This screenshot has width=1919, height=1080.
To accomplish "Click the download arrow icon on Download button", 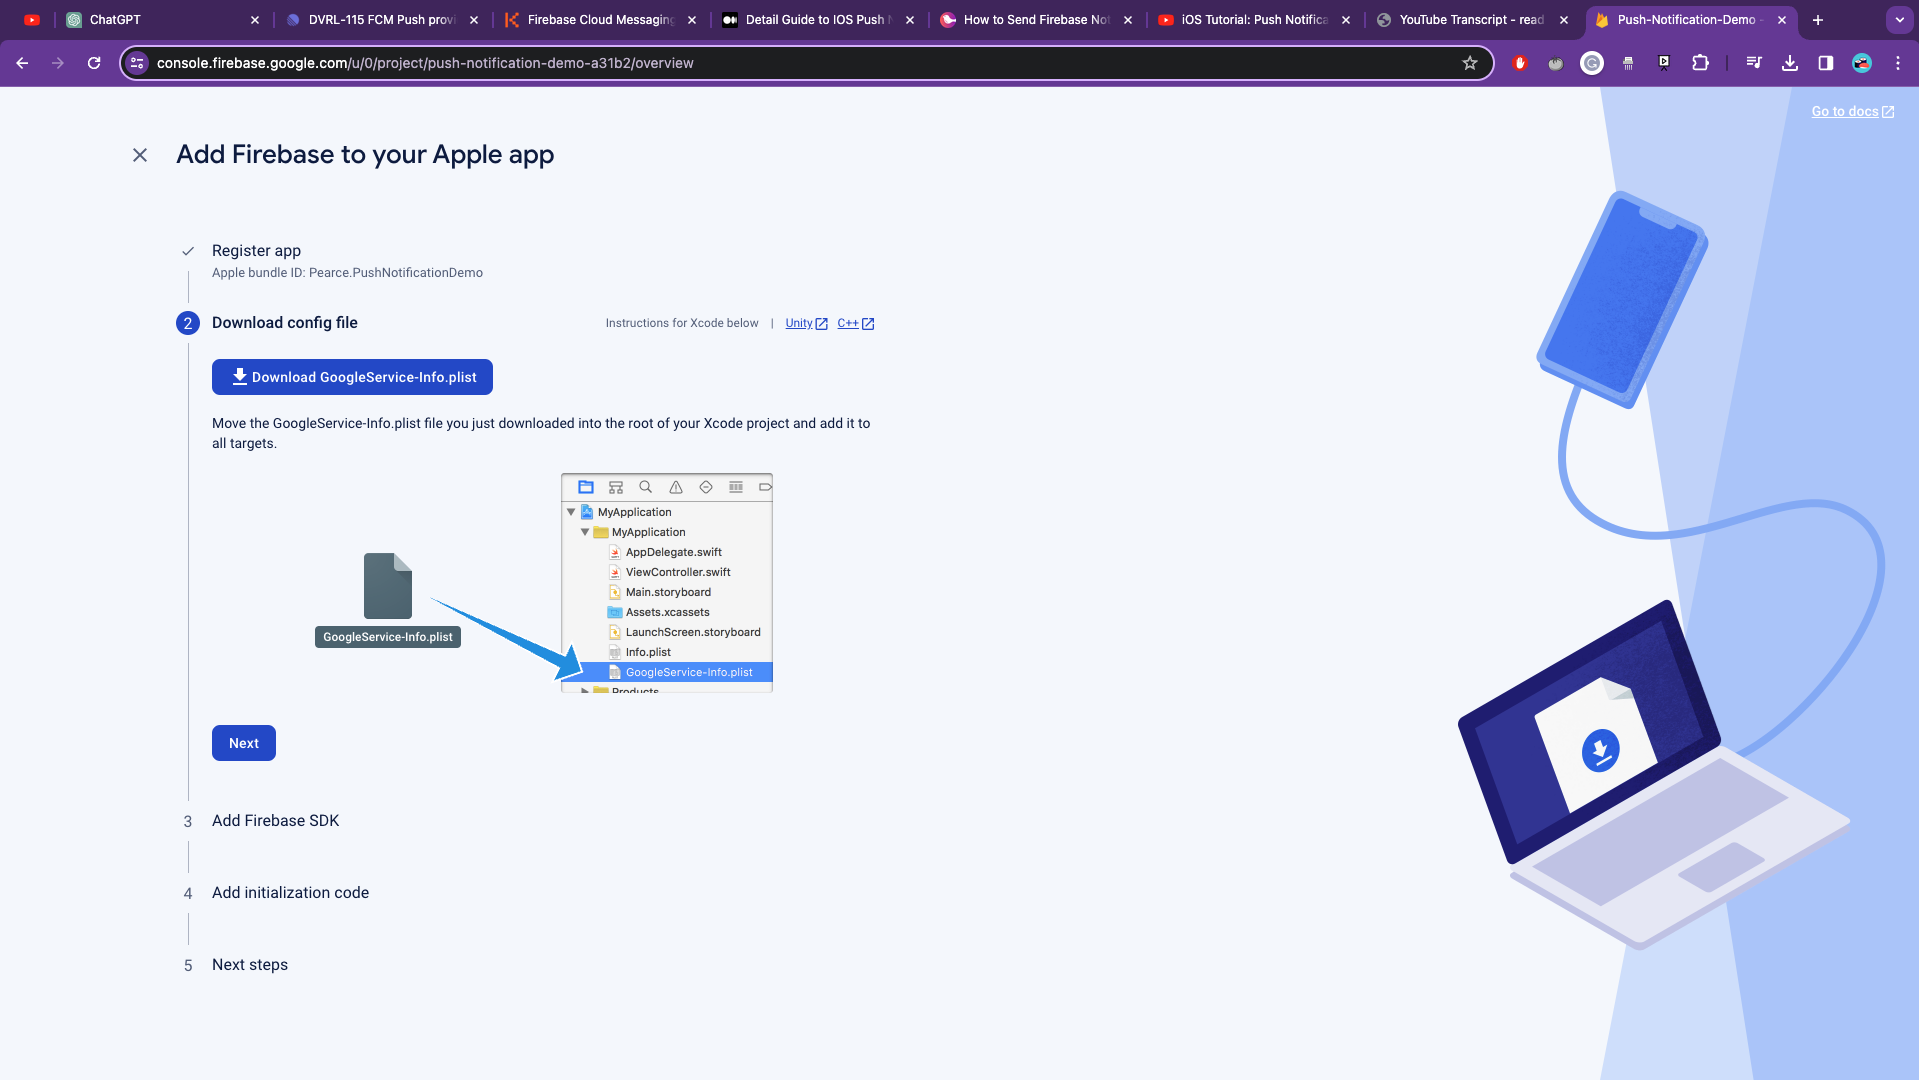I will coord(240,377).
